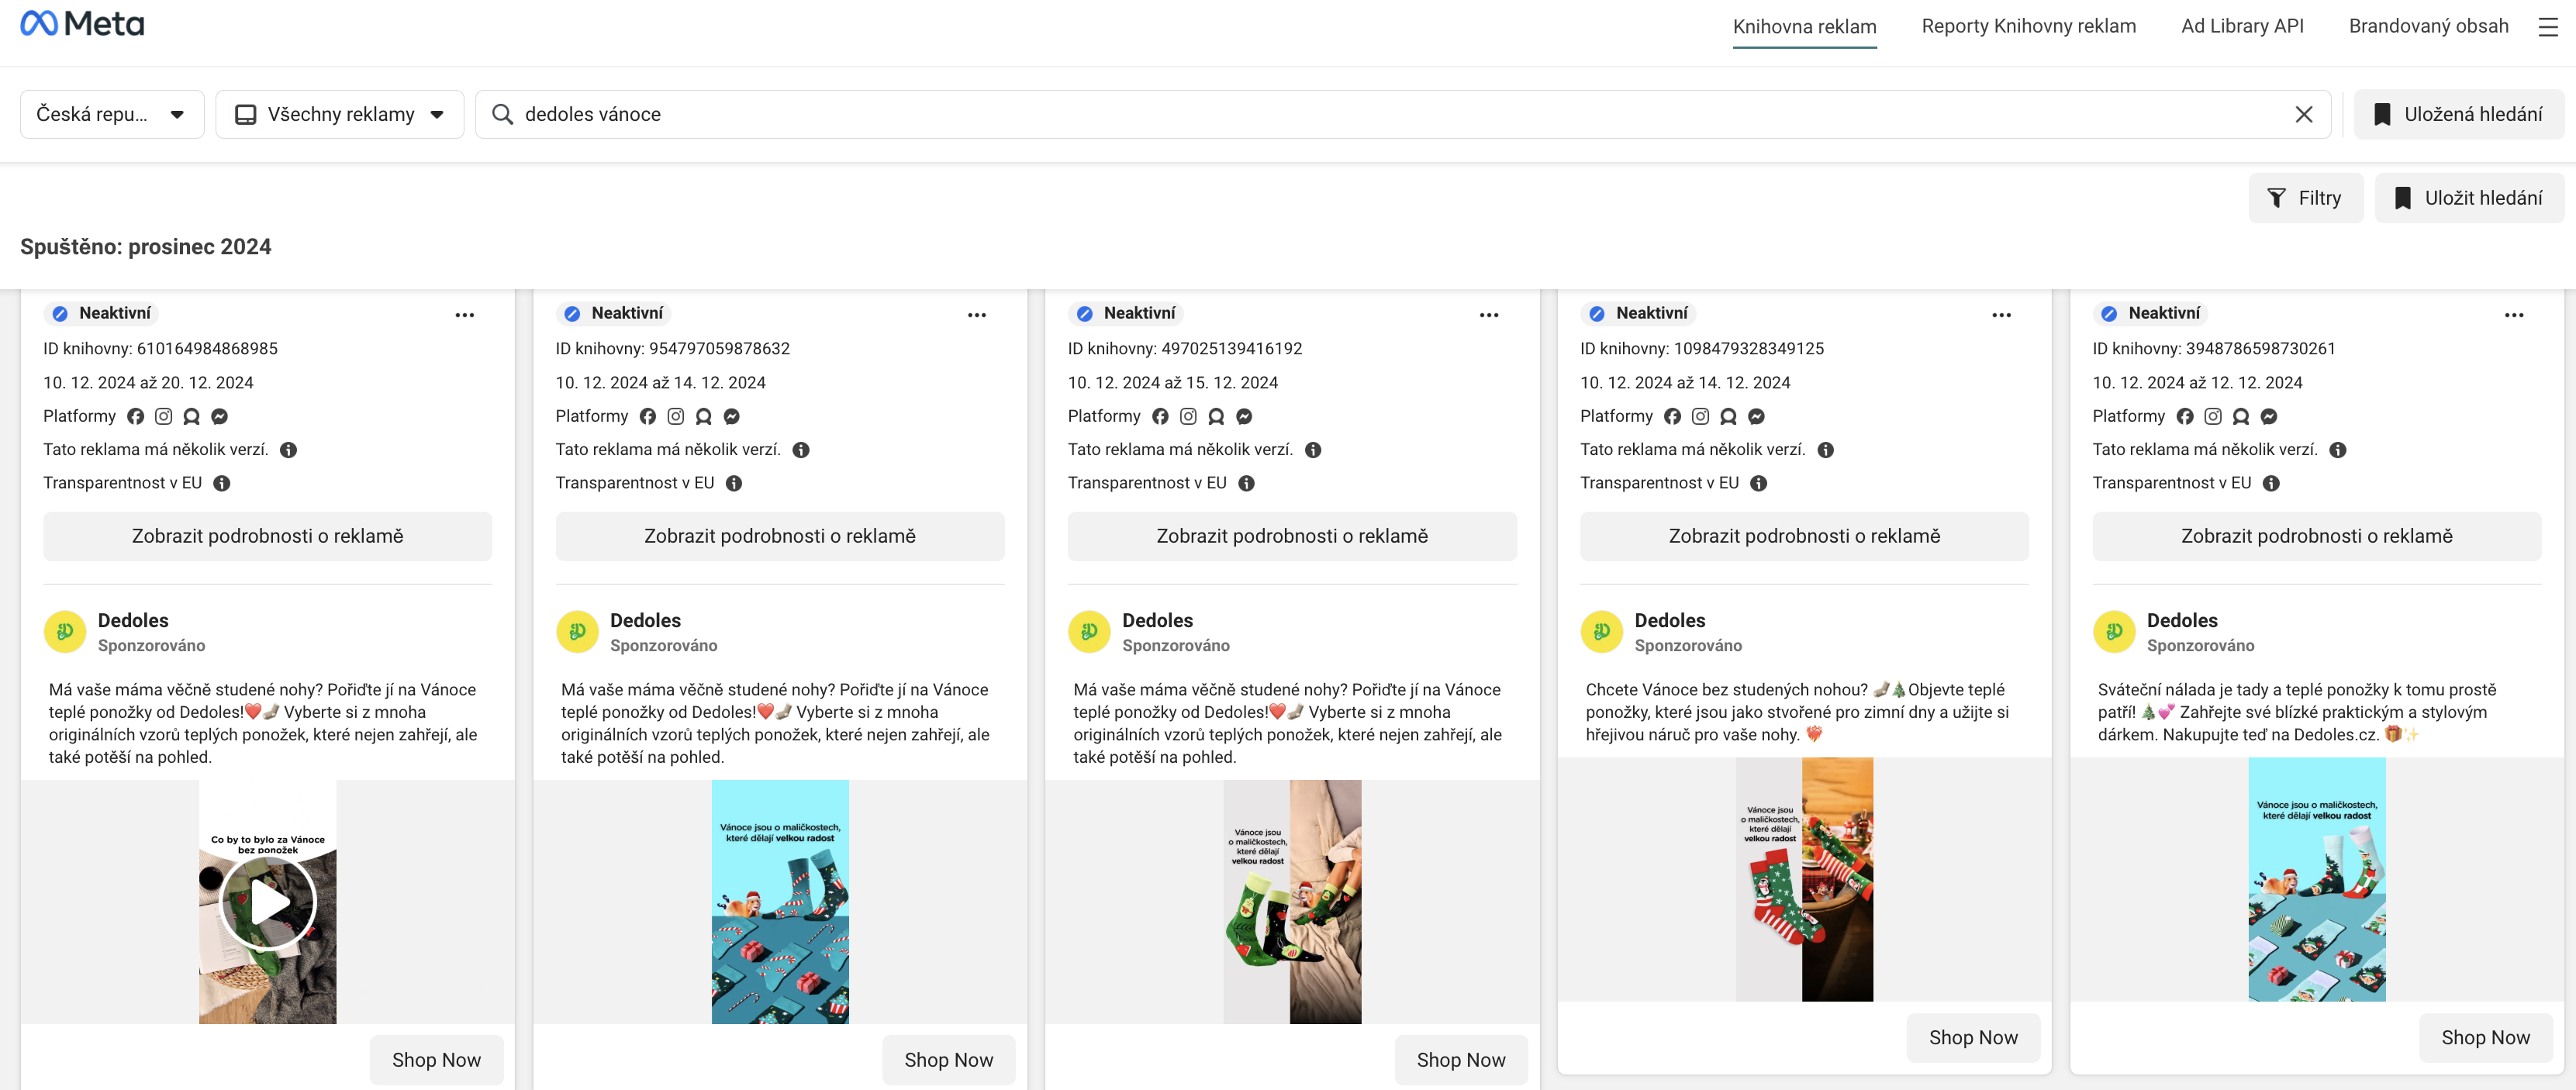Click EU transparency info icon on ad 497025139416192

point(1246,483)
